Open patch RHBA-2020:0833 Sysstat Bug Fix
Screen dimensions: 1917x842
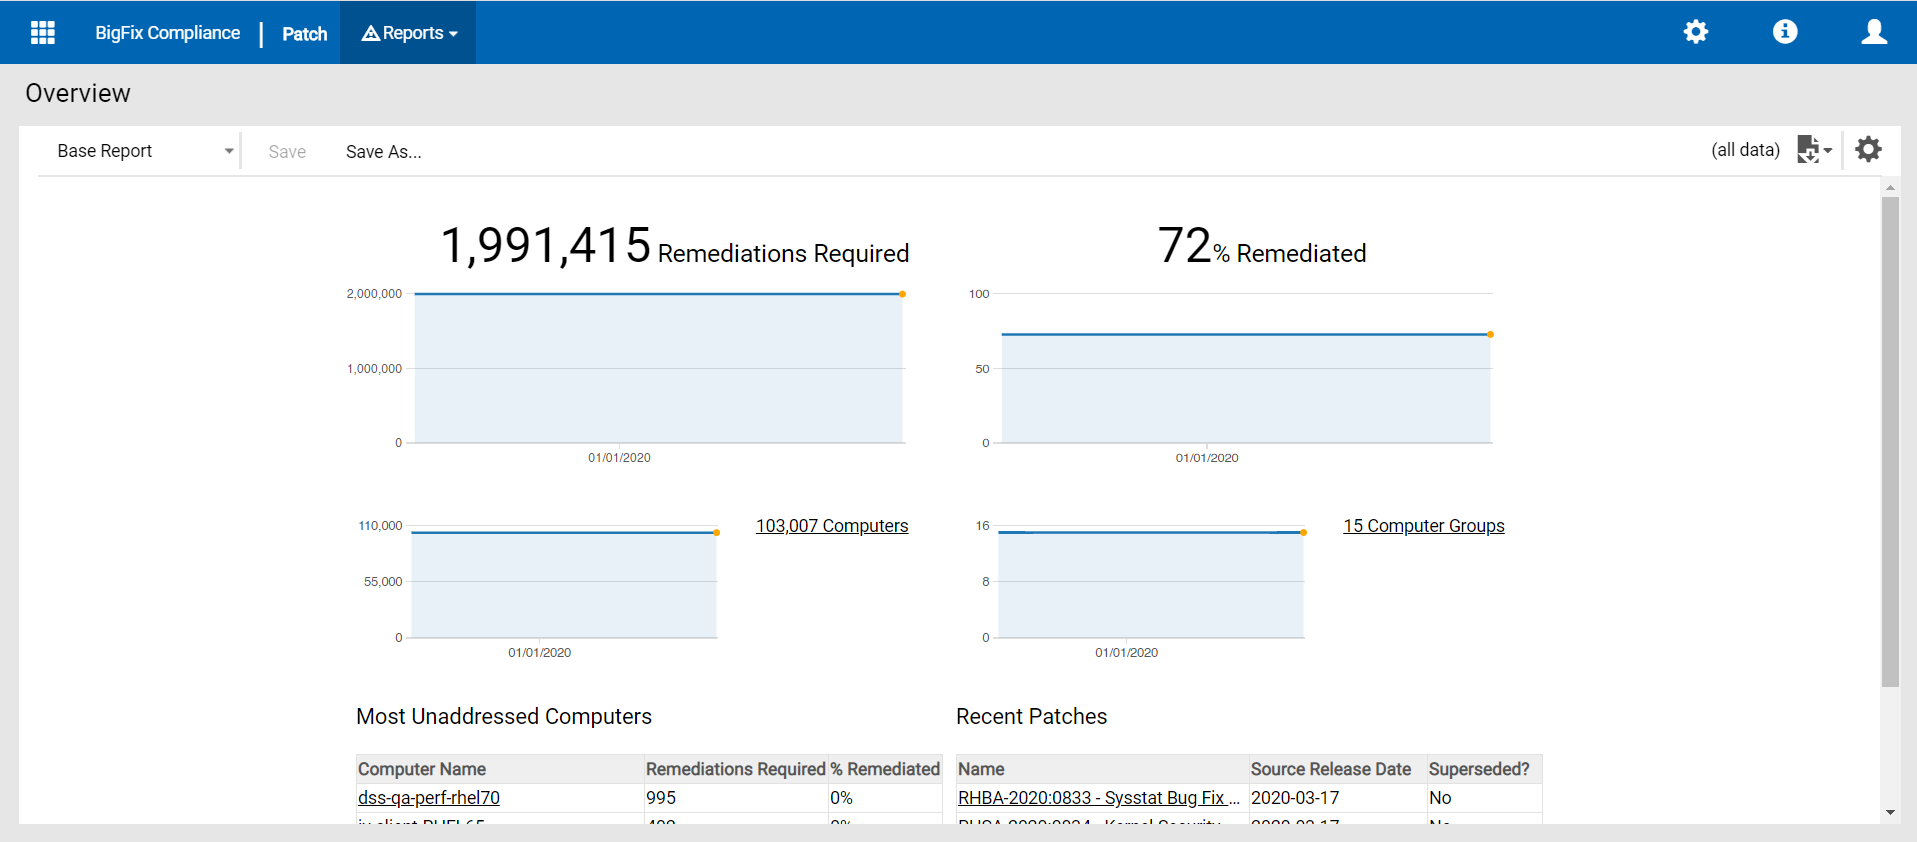pos(1098,798)
